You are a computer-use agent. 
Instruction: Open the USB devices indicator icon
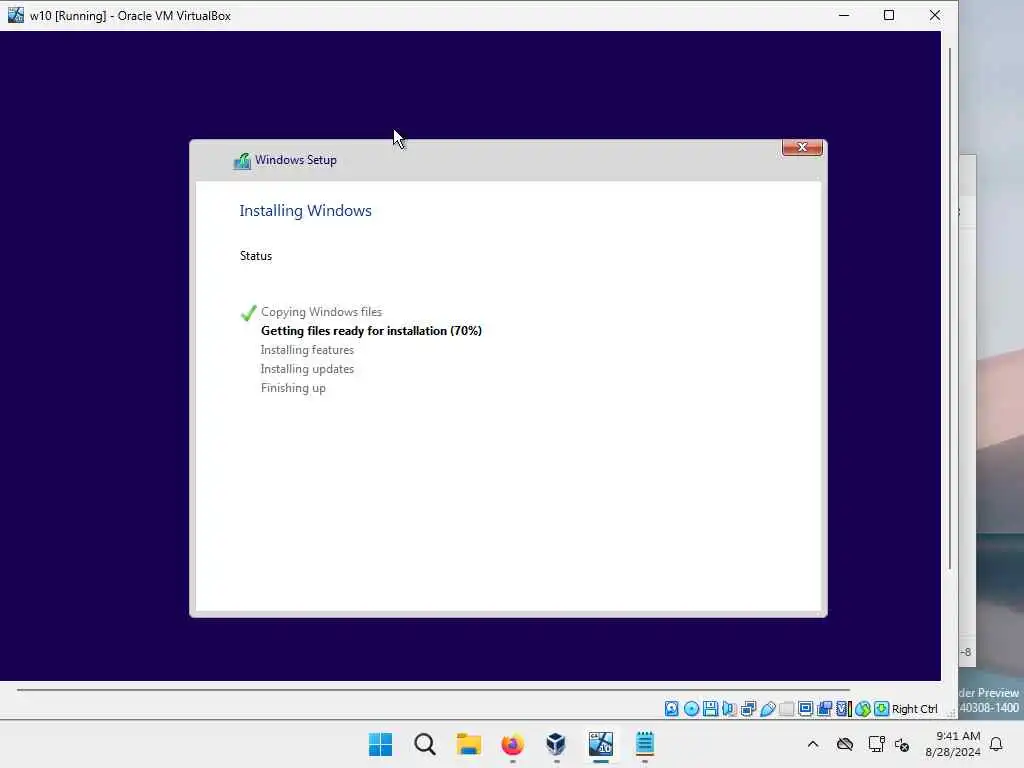click(x=767, y=709)
